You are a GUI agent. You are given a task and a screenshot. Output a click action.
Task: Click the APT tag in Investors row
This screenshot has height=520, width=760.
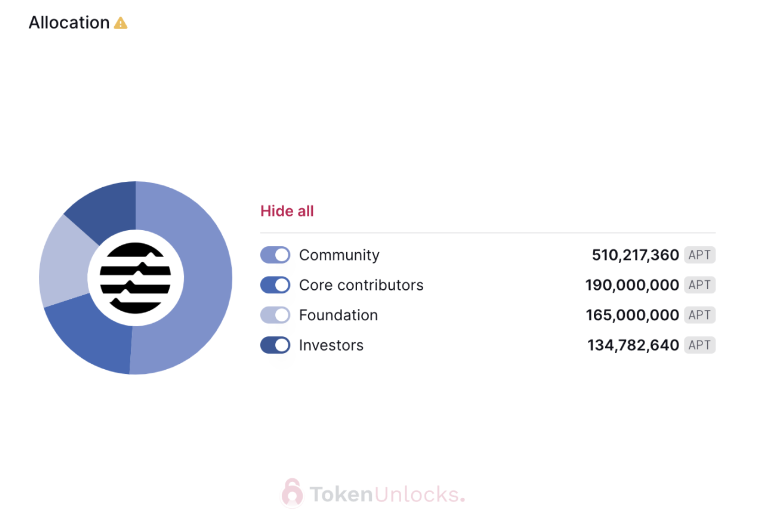[700, 345]
